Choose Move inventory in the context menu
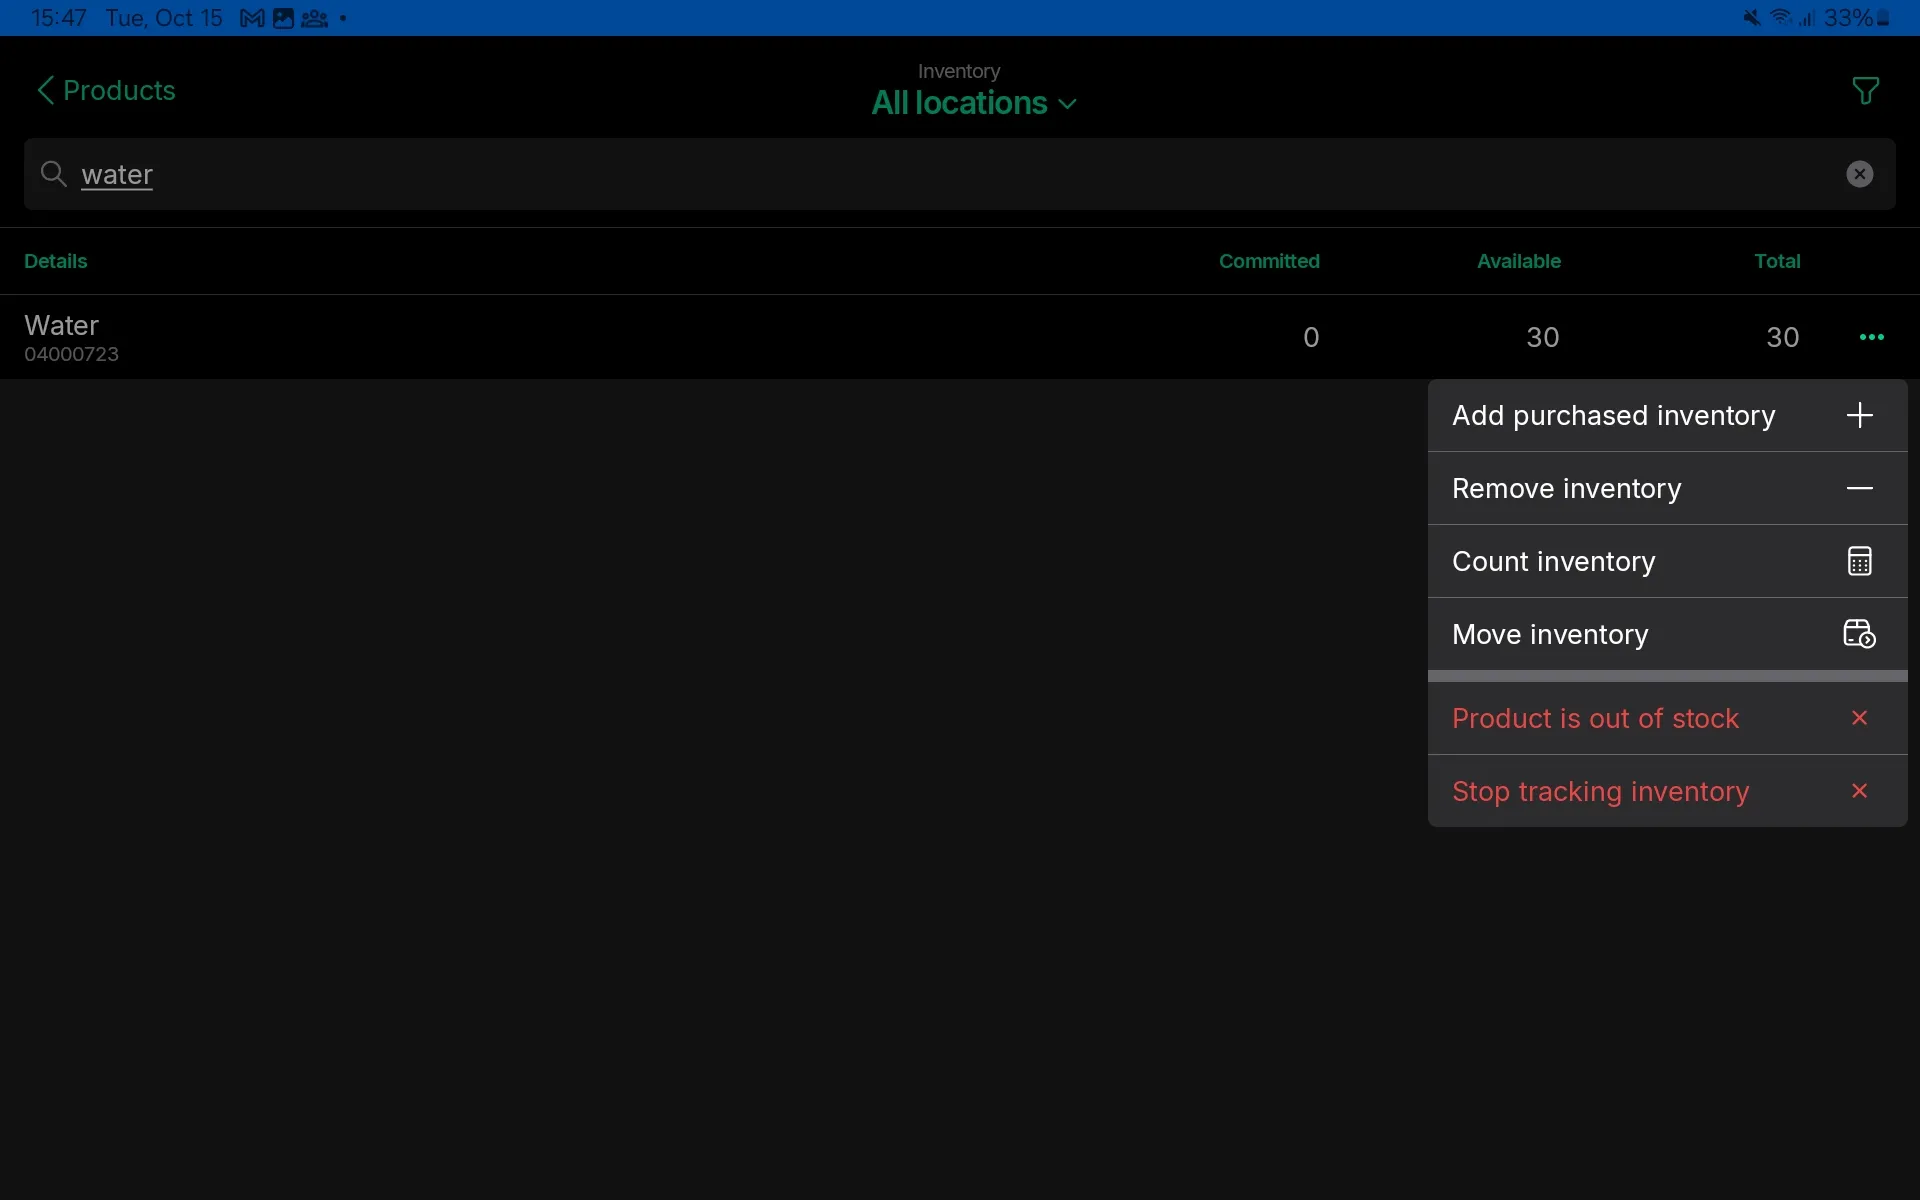1920x1200 pixels. [1550, 634]
